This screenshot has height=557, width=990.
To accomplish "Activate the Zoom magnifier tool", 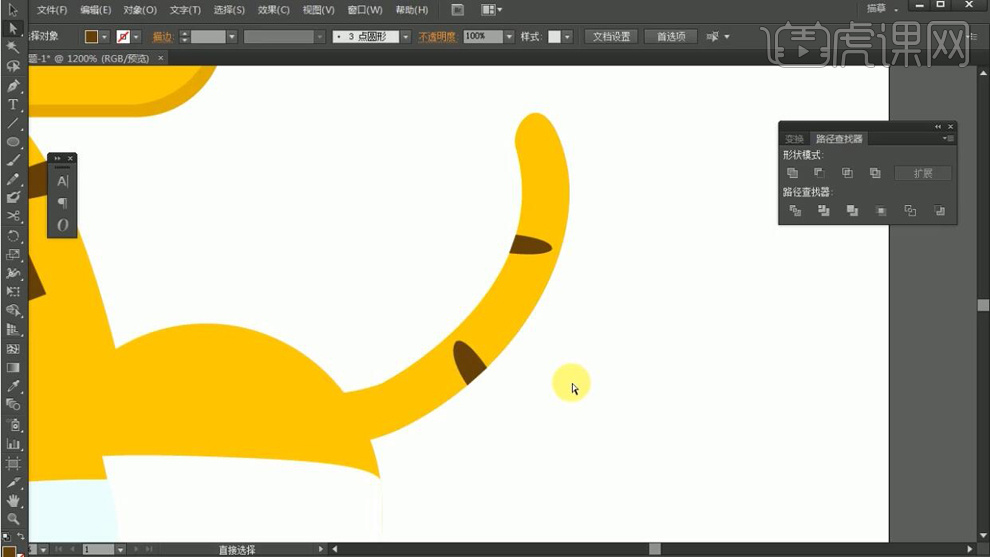I will 13,519.
